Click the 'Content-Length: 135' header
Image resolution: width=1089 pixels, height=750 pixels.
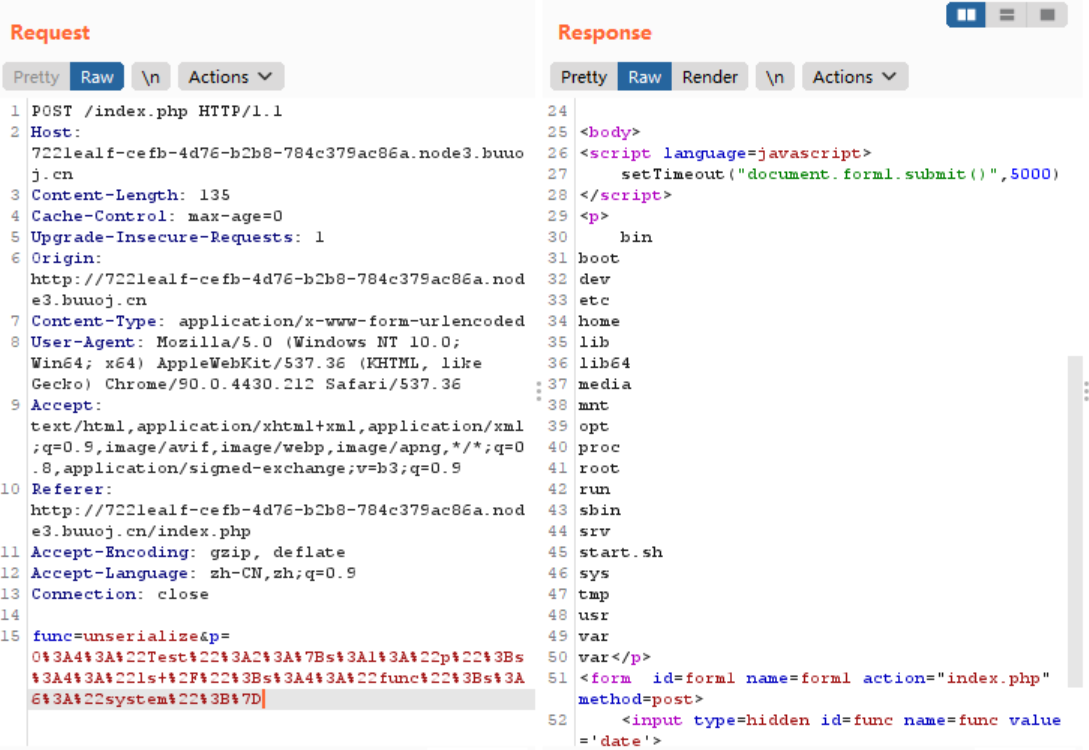[131, 195]
